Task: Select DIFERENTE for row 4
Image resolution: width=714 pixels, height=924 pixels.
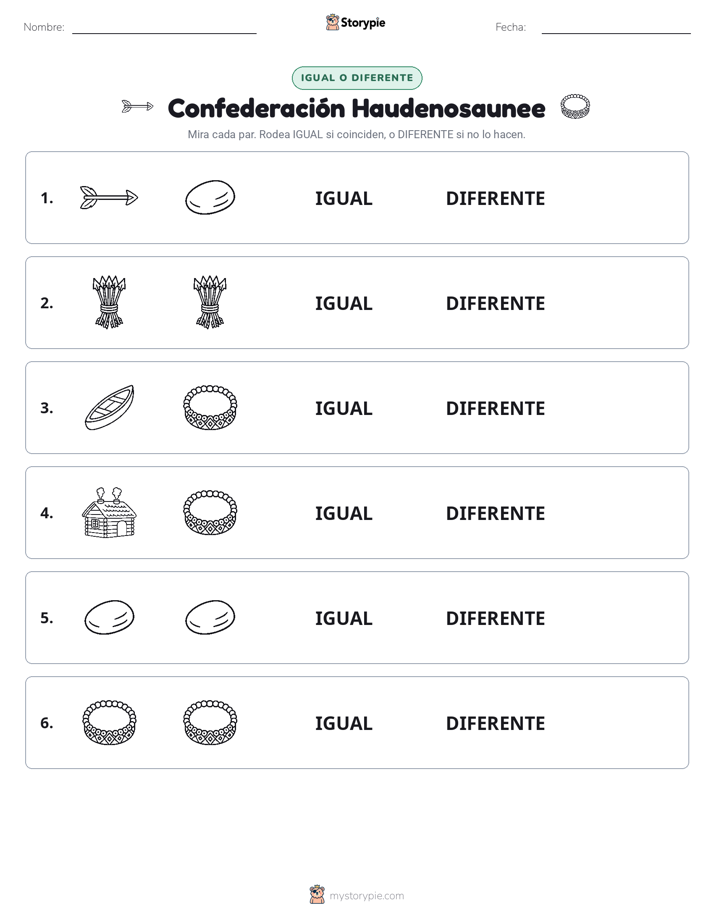Action: tap(495, 513)
